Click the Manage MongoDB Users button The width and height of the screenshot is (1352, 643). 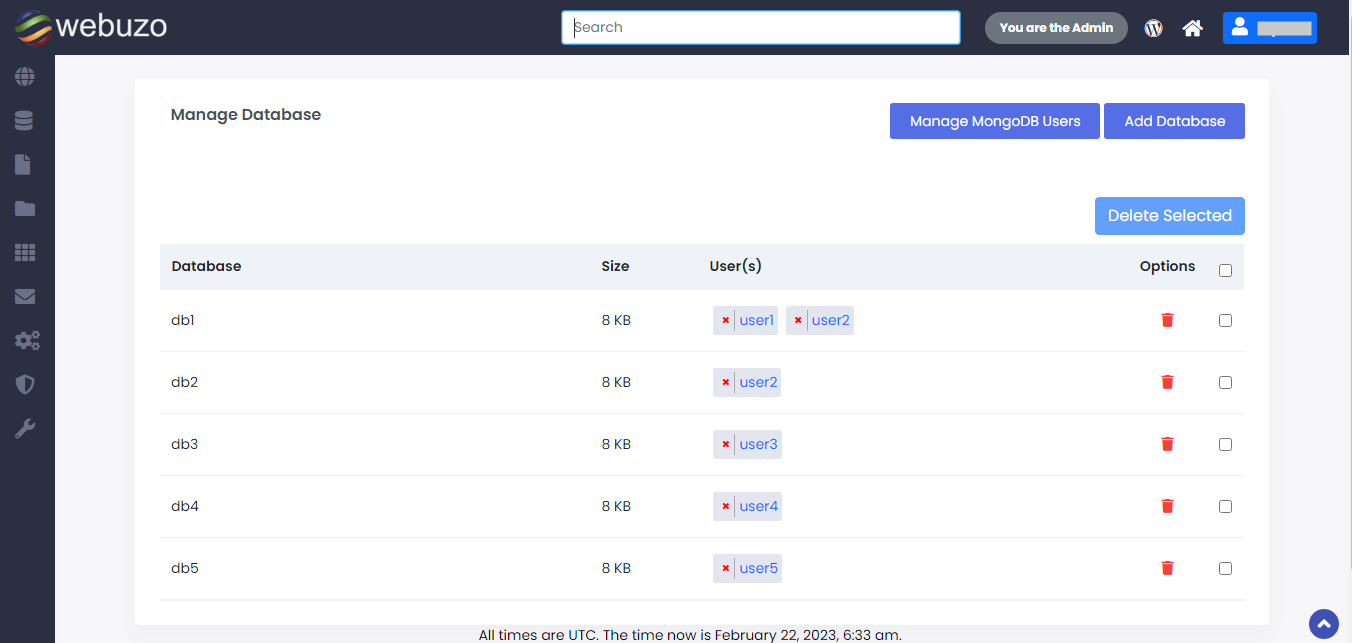click(995, 121)
